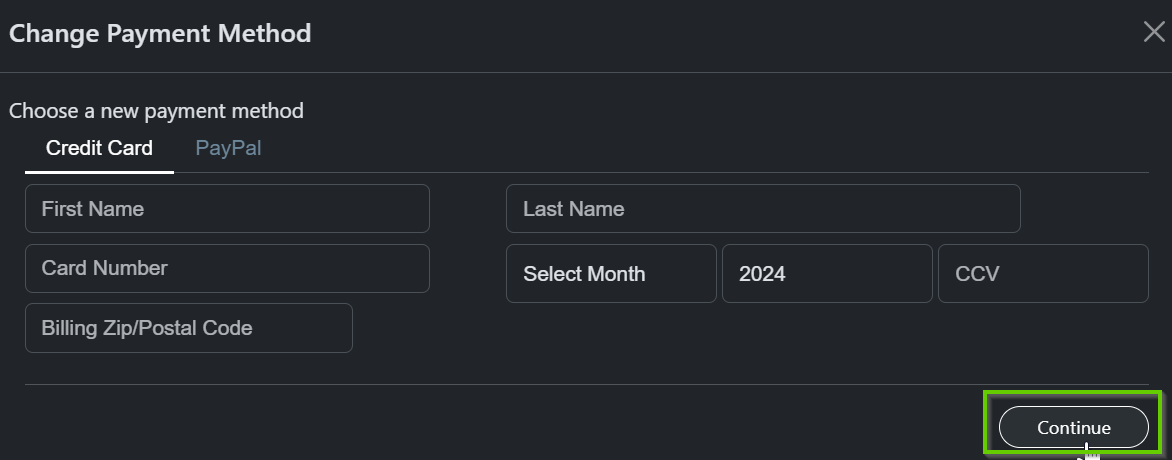Select the Billing Zip/Postal Code field

188,328
